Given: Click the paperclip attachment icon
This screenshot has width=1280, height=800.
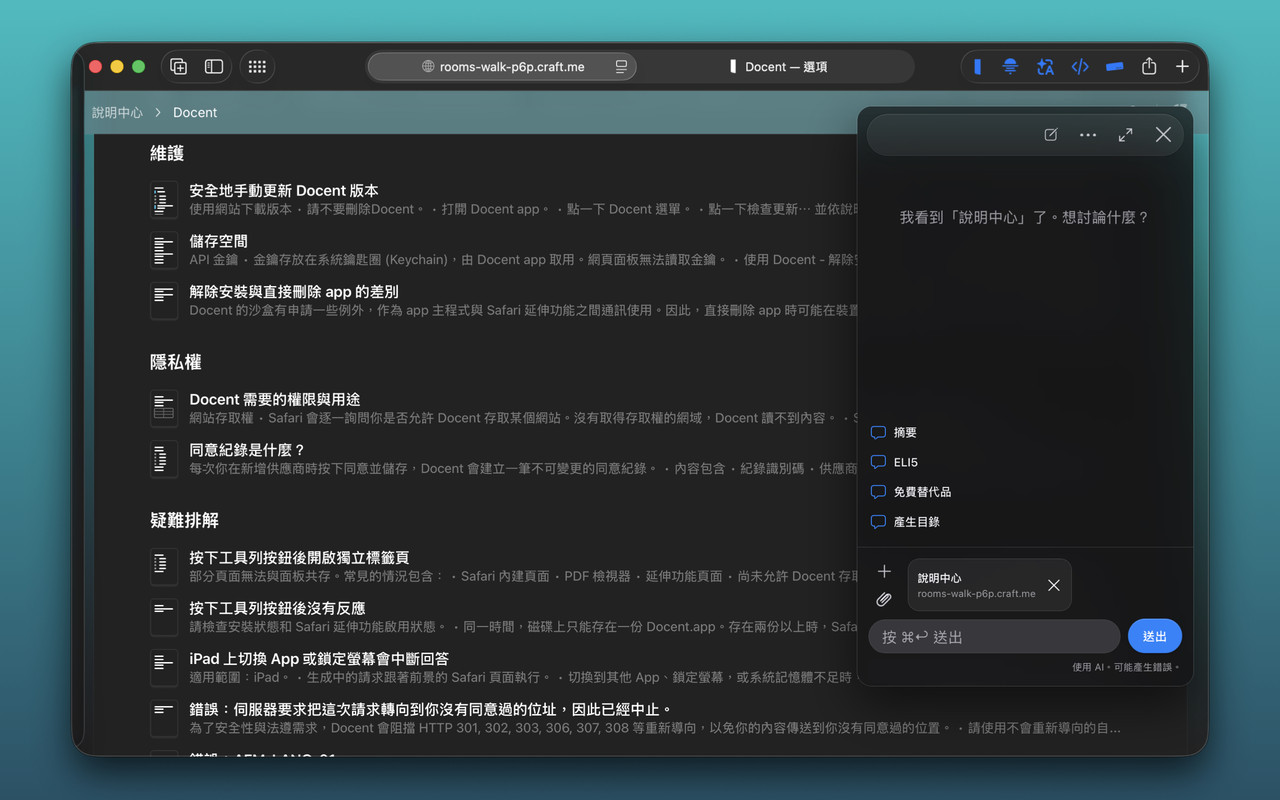Looking at the screenshot, I should (884, 600).
